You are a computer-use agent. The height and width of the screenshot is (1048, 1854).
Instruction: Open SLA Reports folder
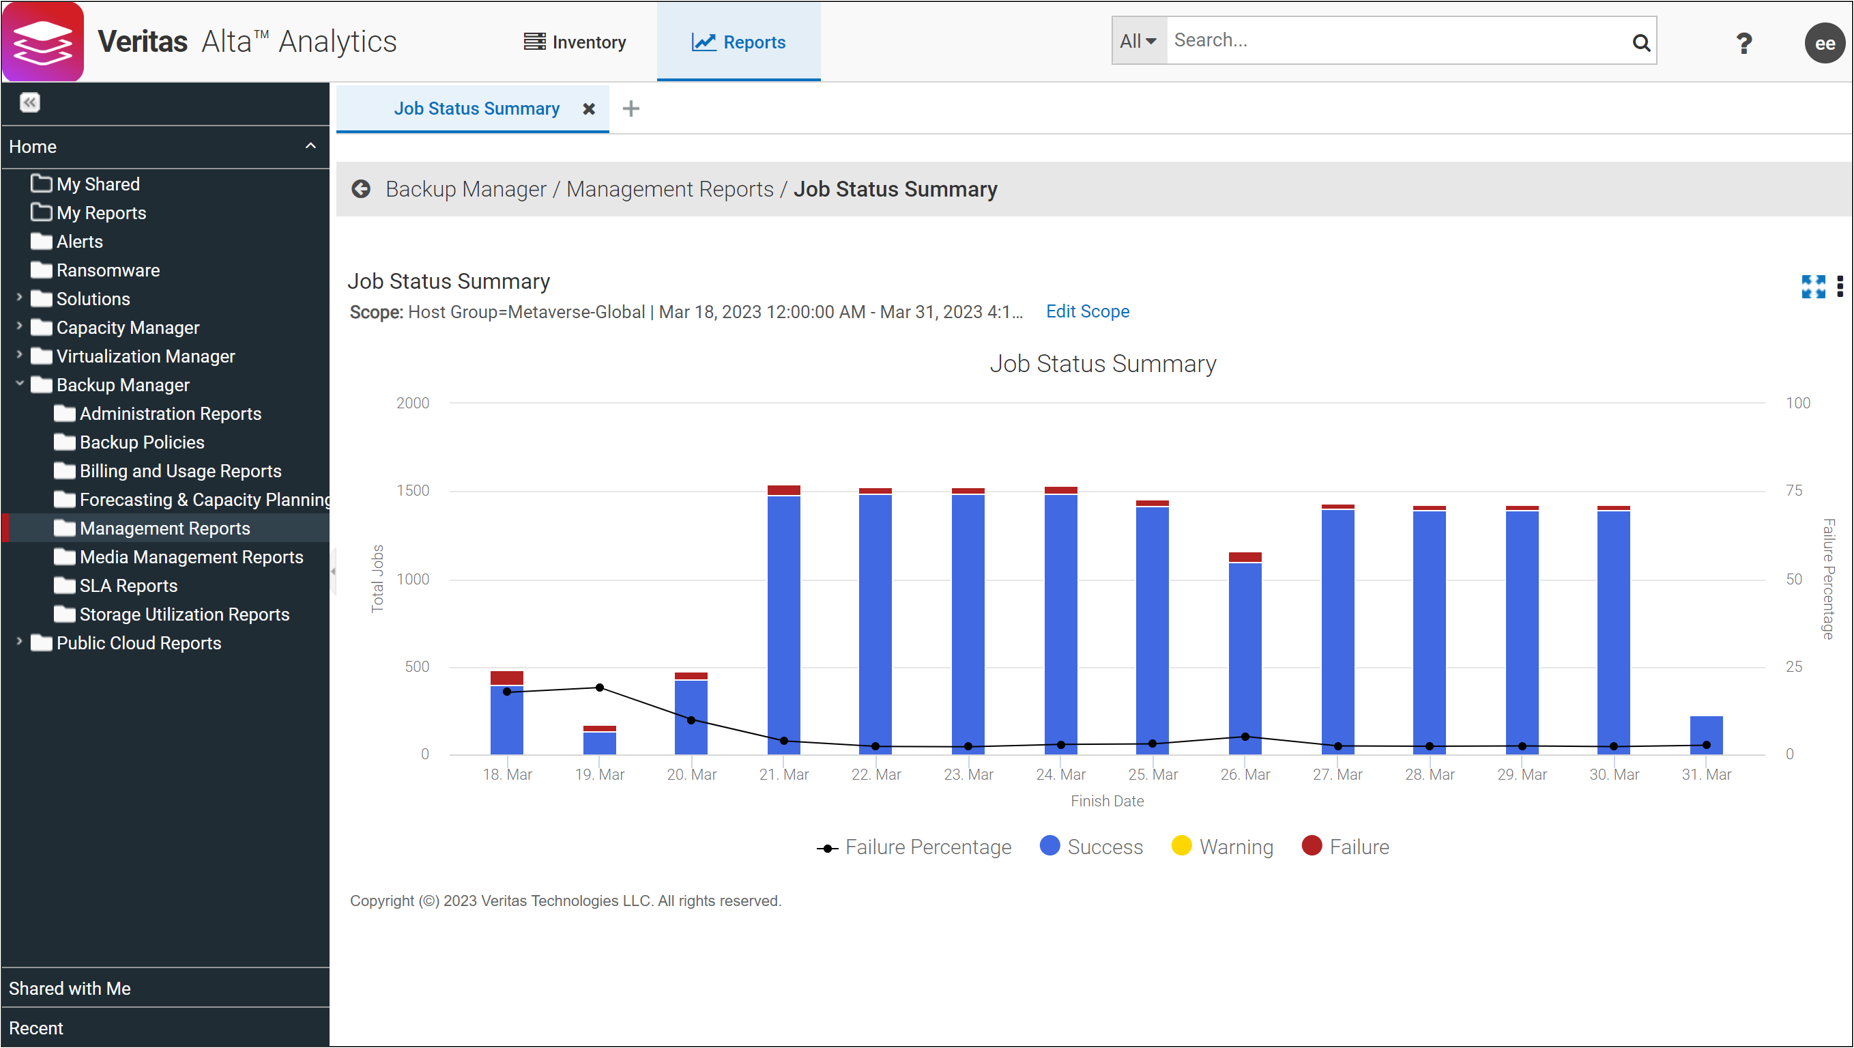(116, 586)
